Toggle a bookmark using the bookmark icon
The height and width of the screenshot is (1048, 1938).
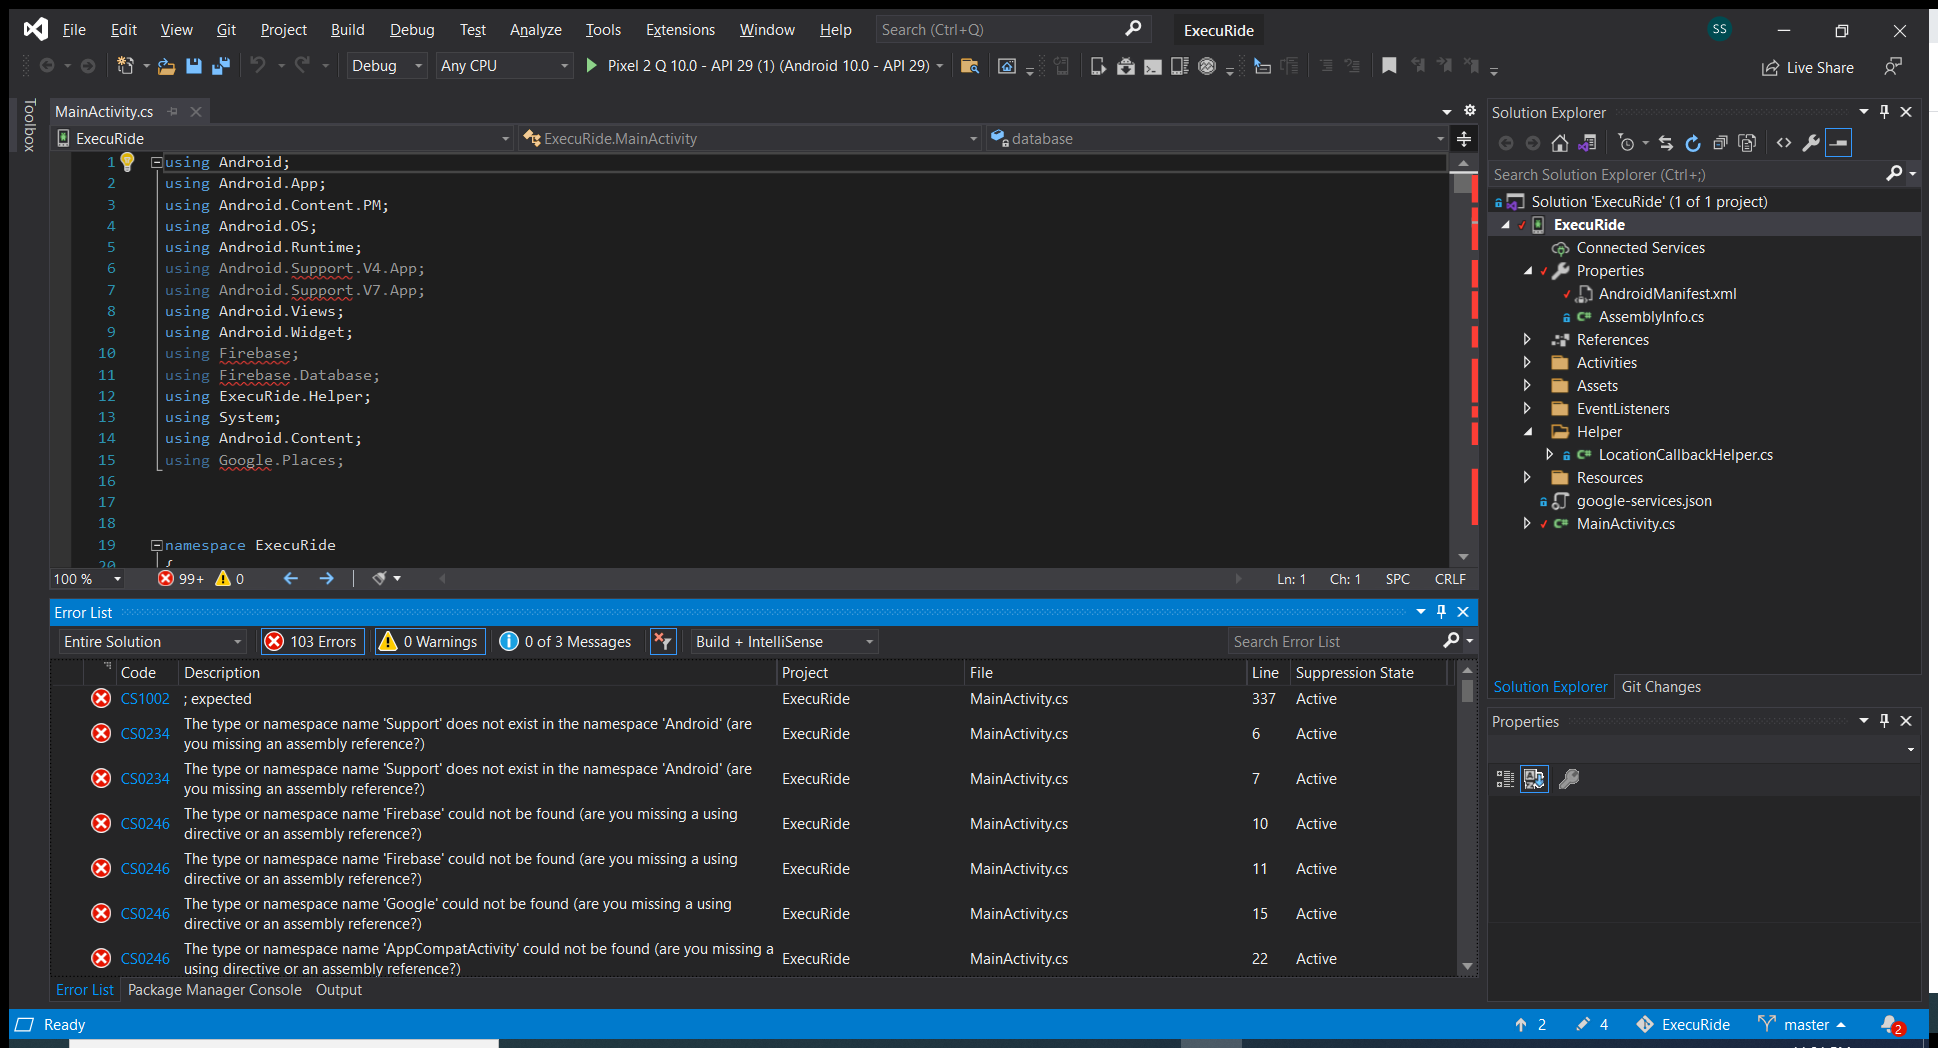(x=1389, y=65)
